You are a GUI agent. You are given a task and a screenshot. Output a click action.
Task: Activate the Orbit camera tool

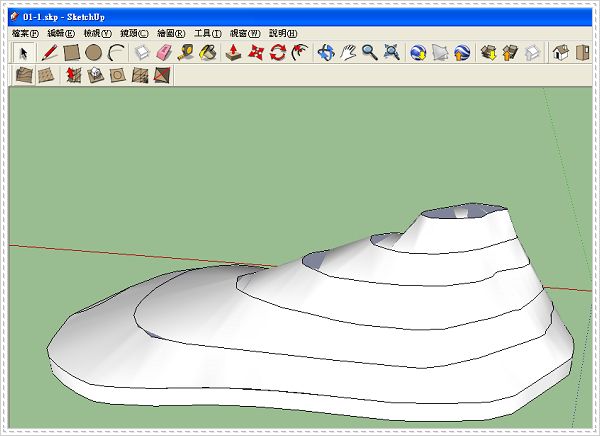tap(325, 52)
